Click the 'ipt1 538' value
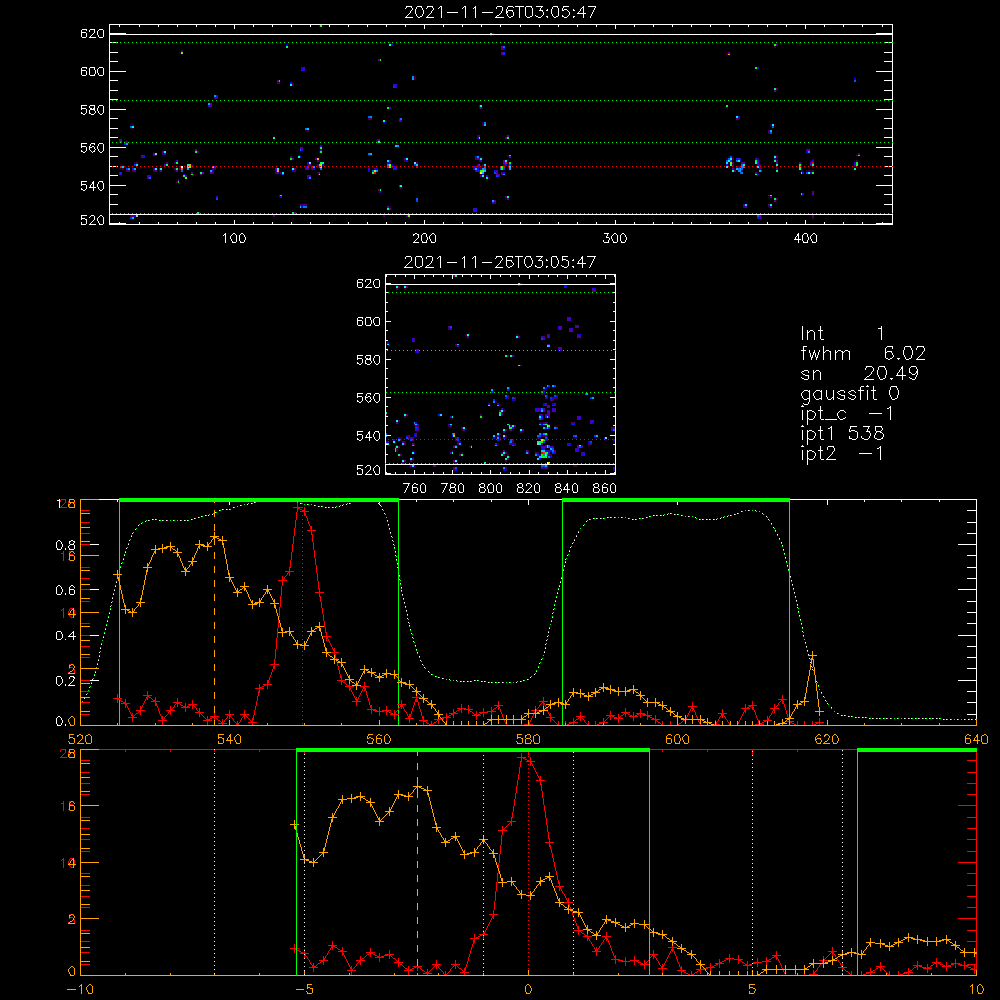Image resolution: width=1000 pixels, height=1000 pixels. 842,434
